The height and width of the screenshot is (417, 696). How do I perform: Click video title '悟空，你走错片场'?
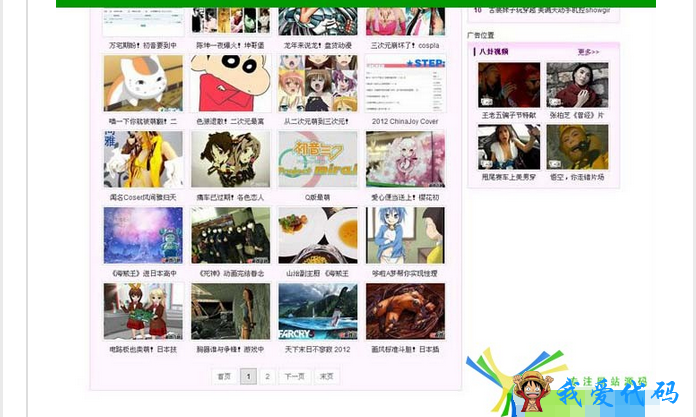[577, 177]
